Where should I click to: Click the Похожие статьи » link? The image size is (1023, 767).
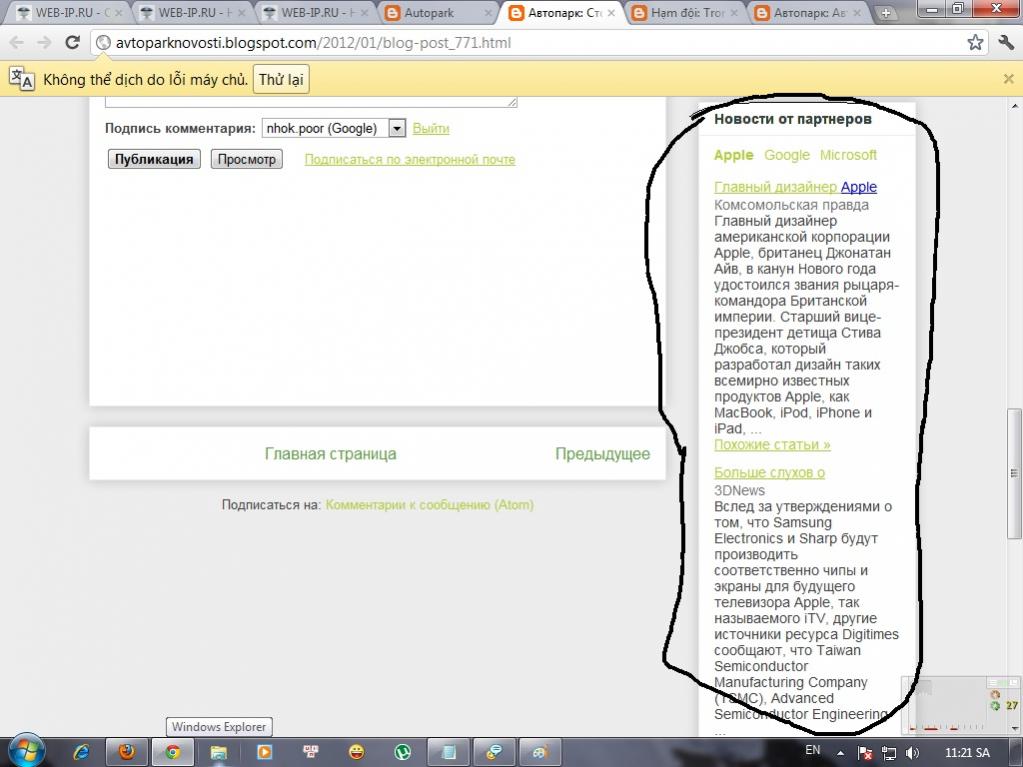point(772,445)
